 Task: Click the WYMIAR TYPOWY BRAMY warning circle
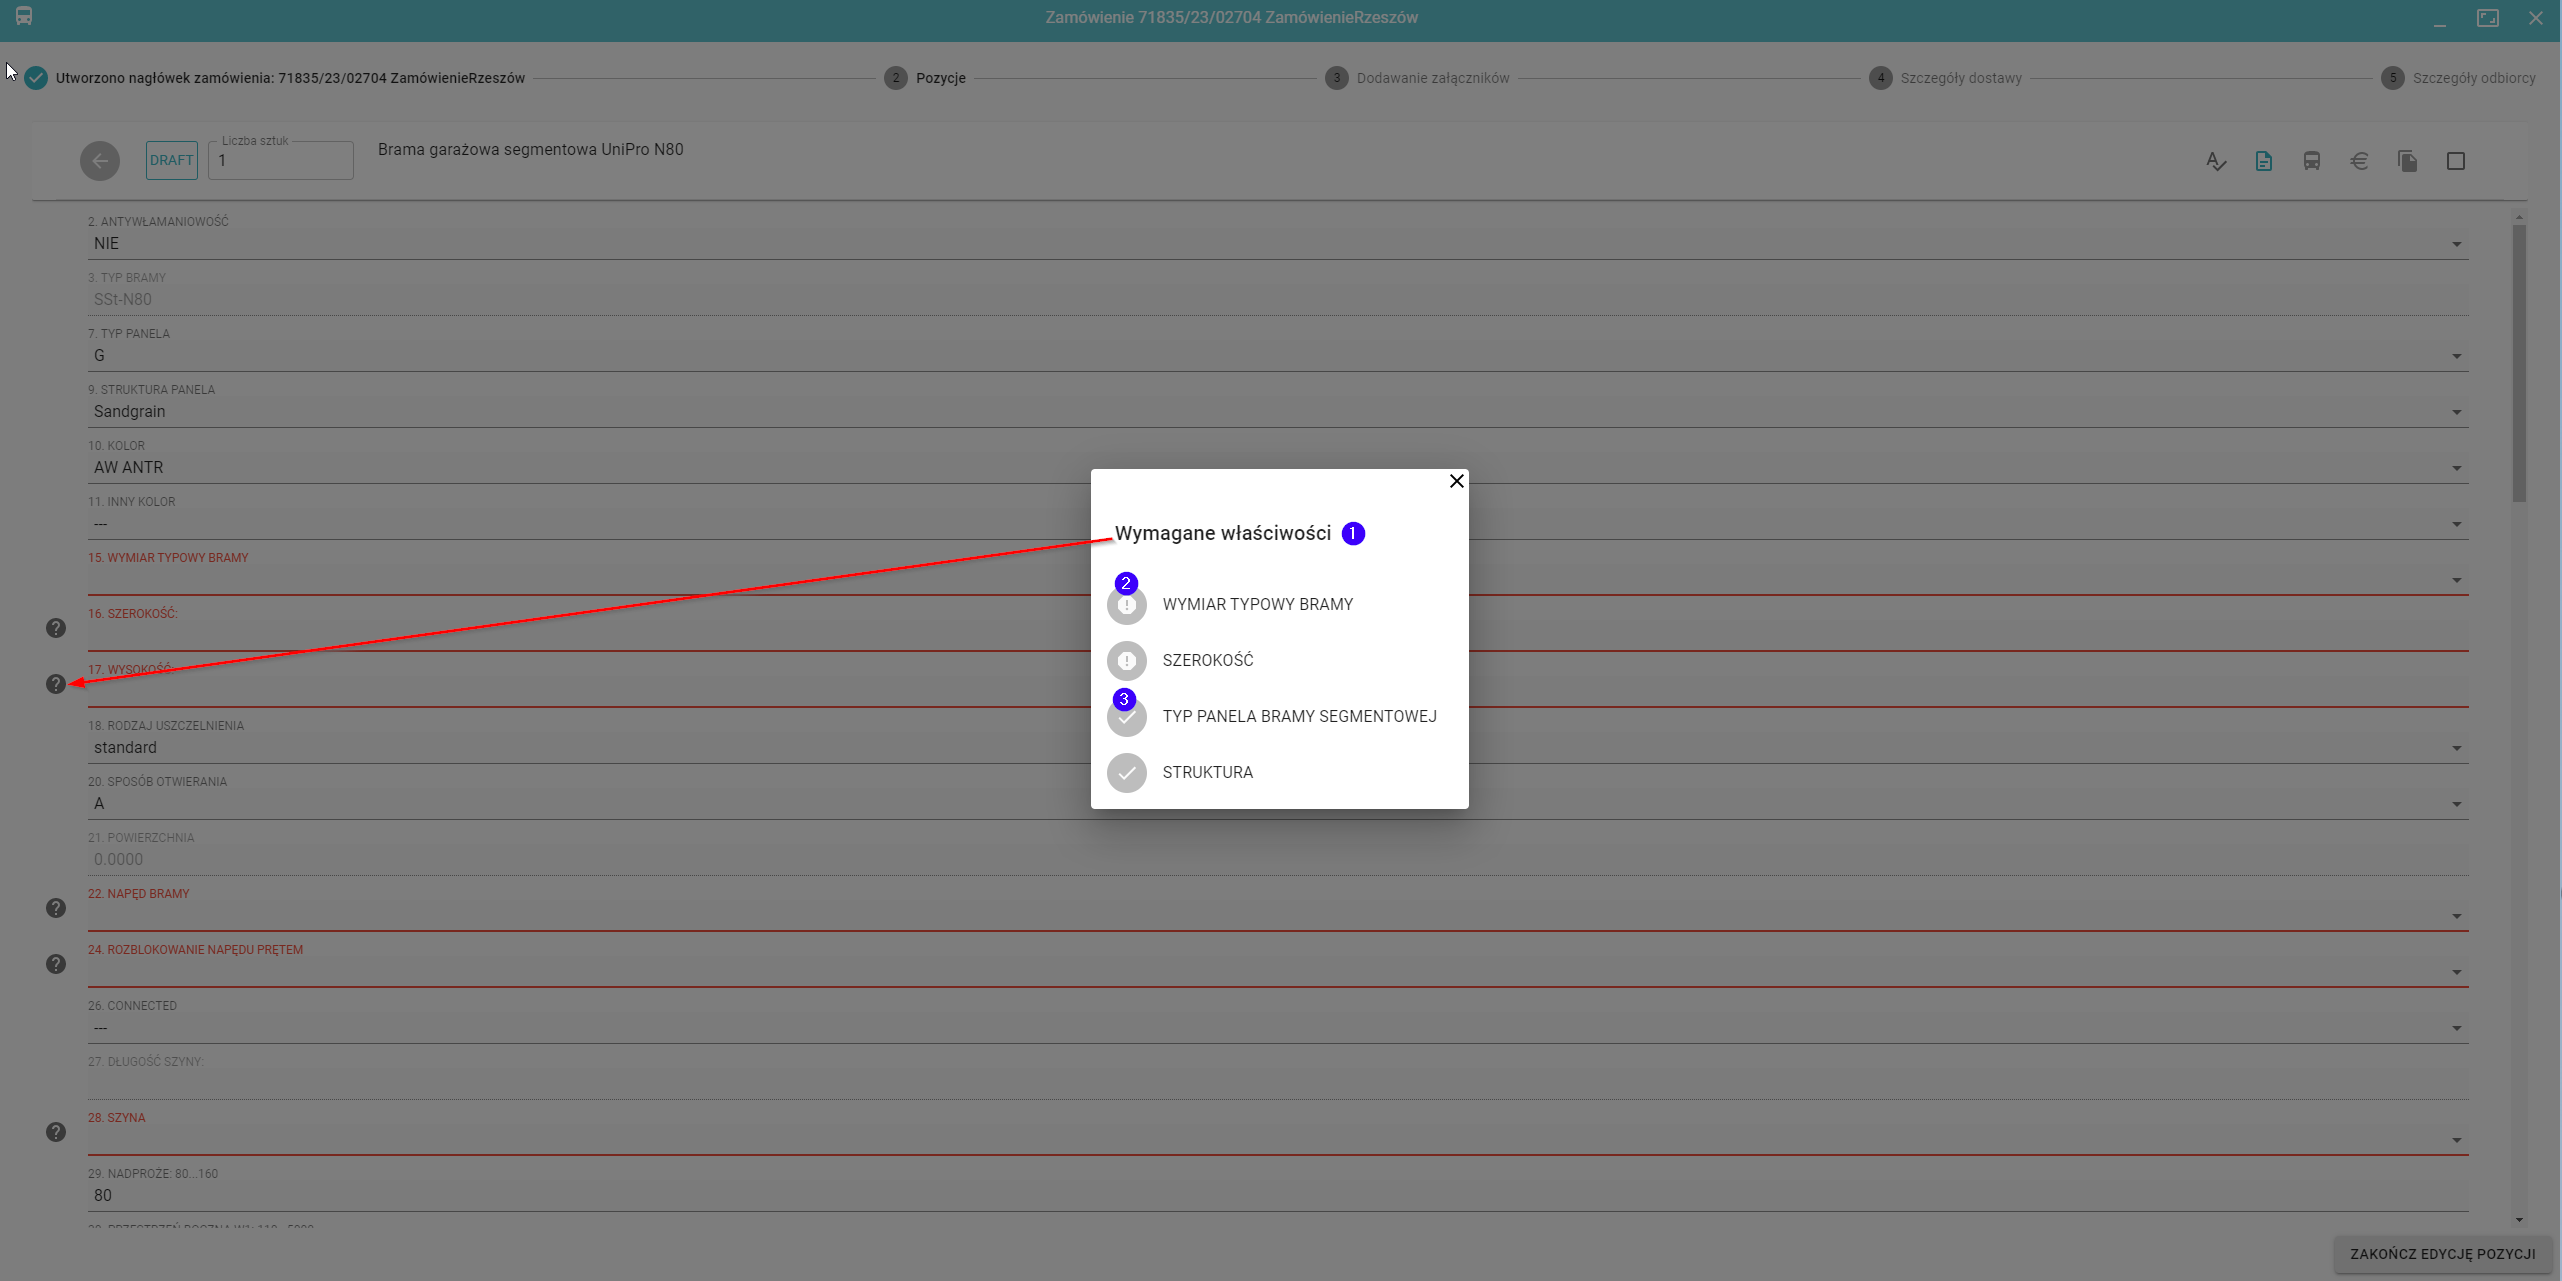1127,605
